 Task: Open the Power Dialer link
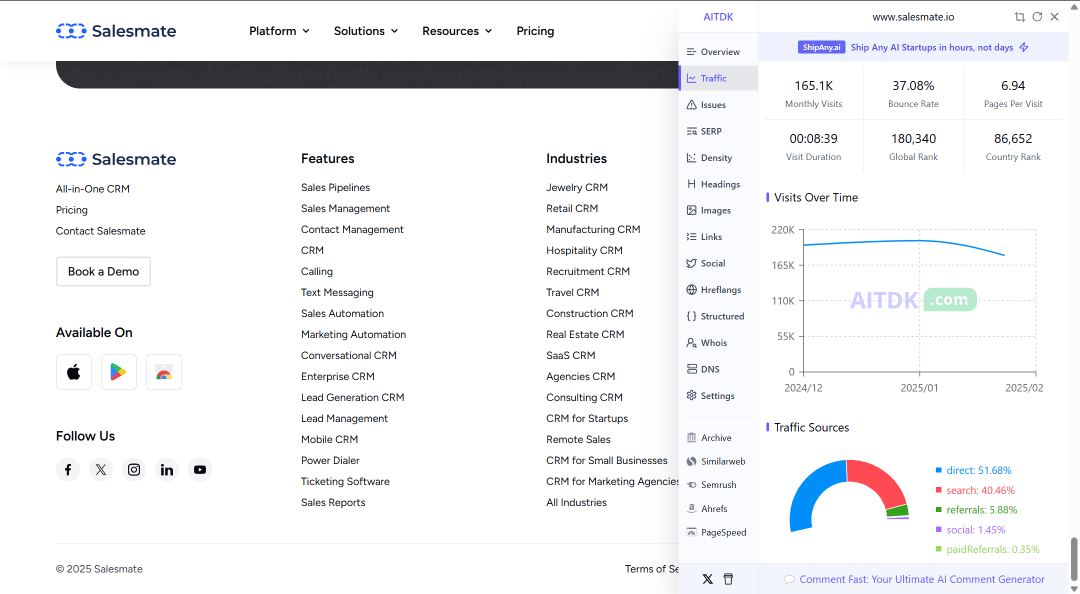point(330,460)
